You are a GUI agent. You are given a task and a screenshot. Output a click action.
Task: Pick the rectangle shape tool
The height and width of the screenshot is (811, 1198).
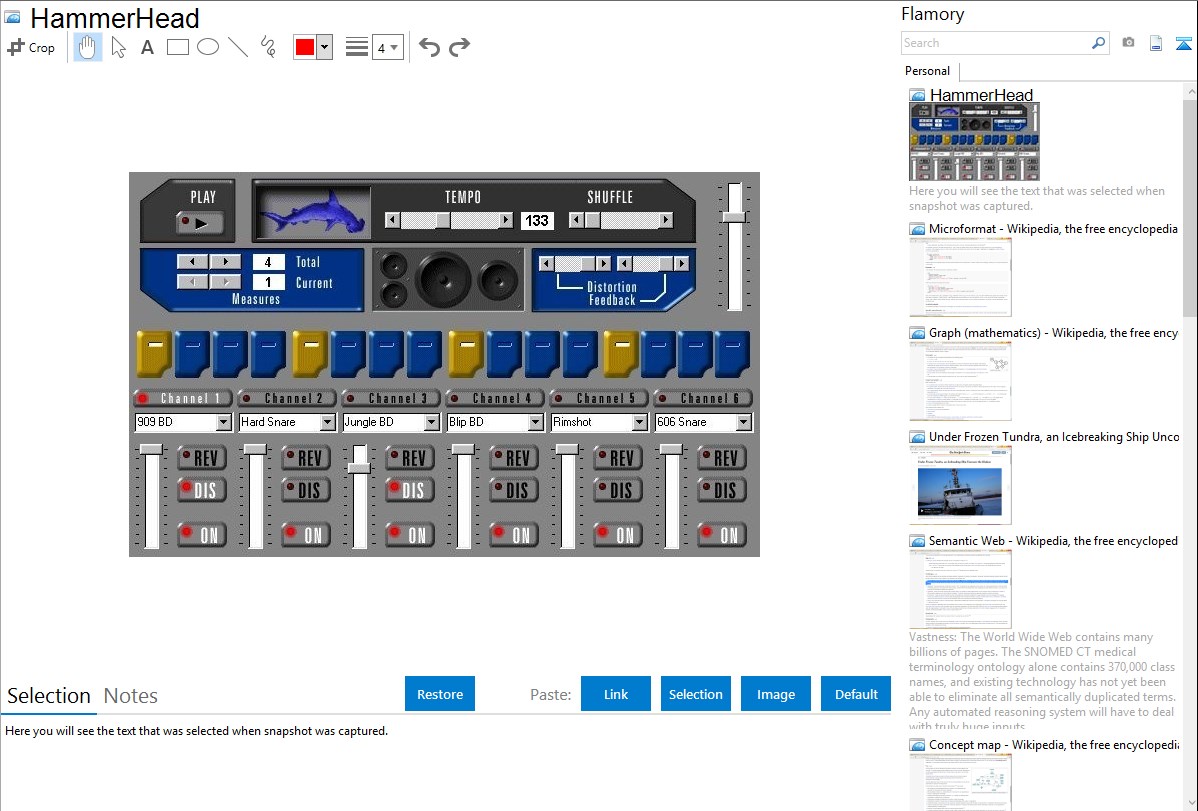[177, 47]
